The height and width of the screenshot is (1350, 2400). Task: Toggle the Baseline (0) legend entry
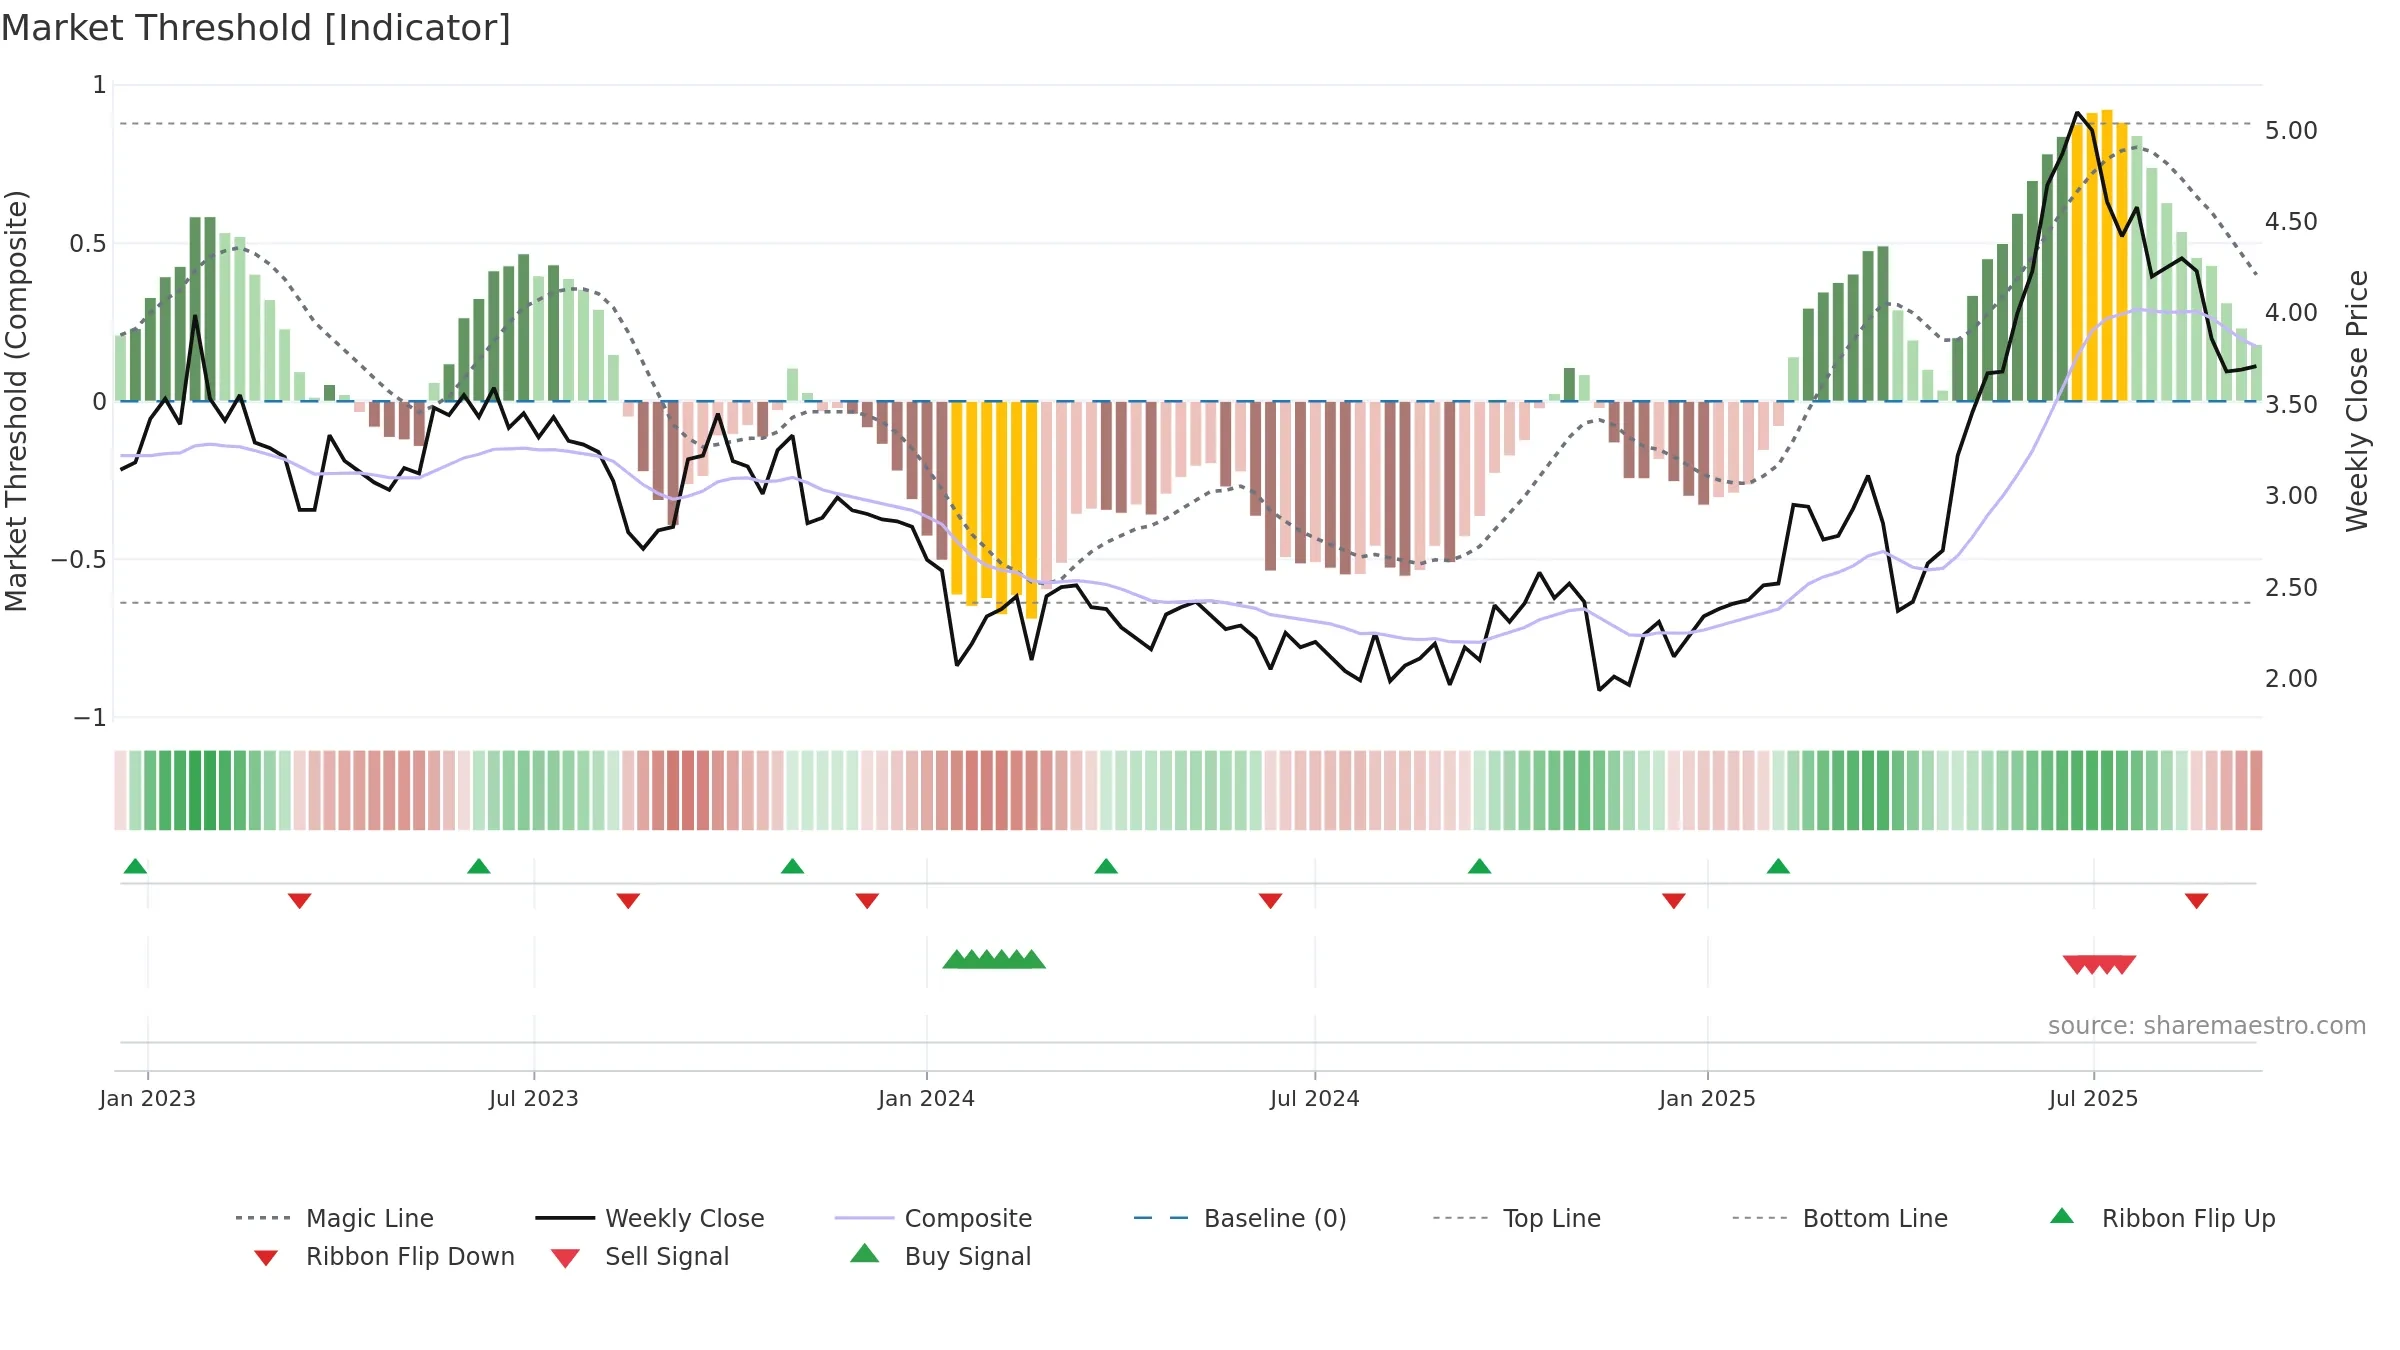1240,1218
